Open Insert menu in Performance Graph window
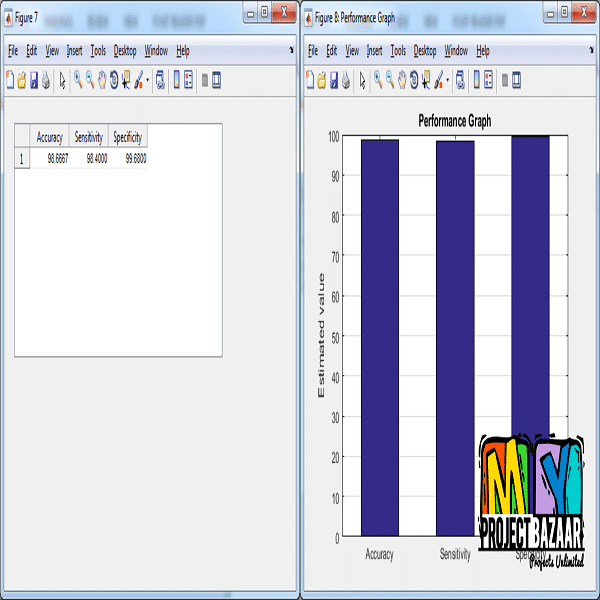The width and height of the screenshot is (600, 600). coord(375,50)
